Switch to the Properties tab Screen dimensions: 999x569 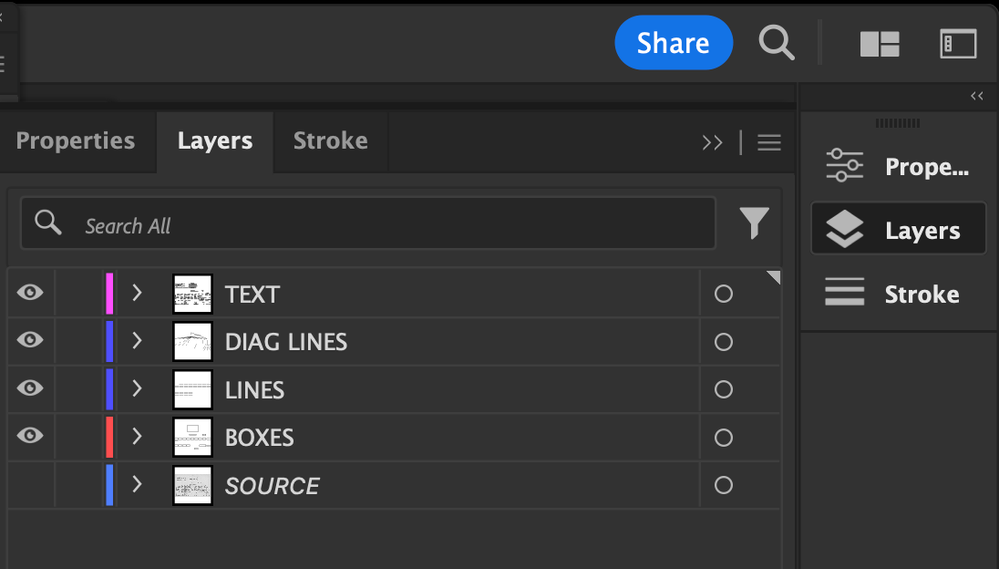click(75, 141)
